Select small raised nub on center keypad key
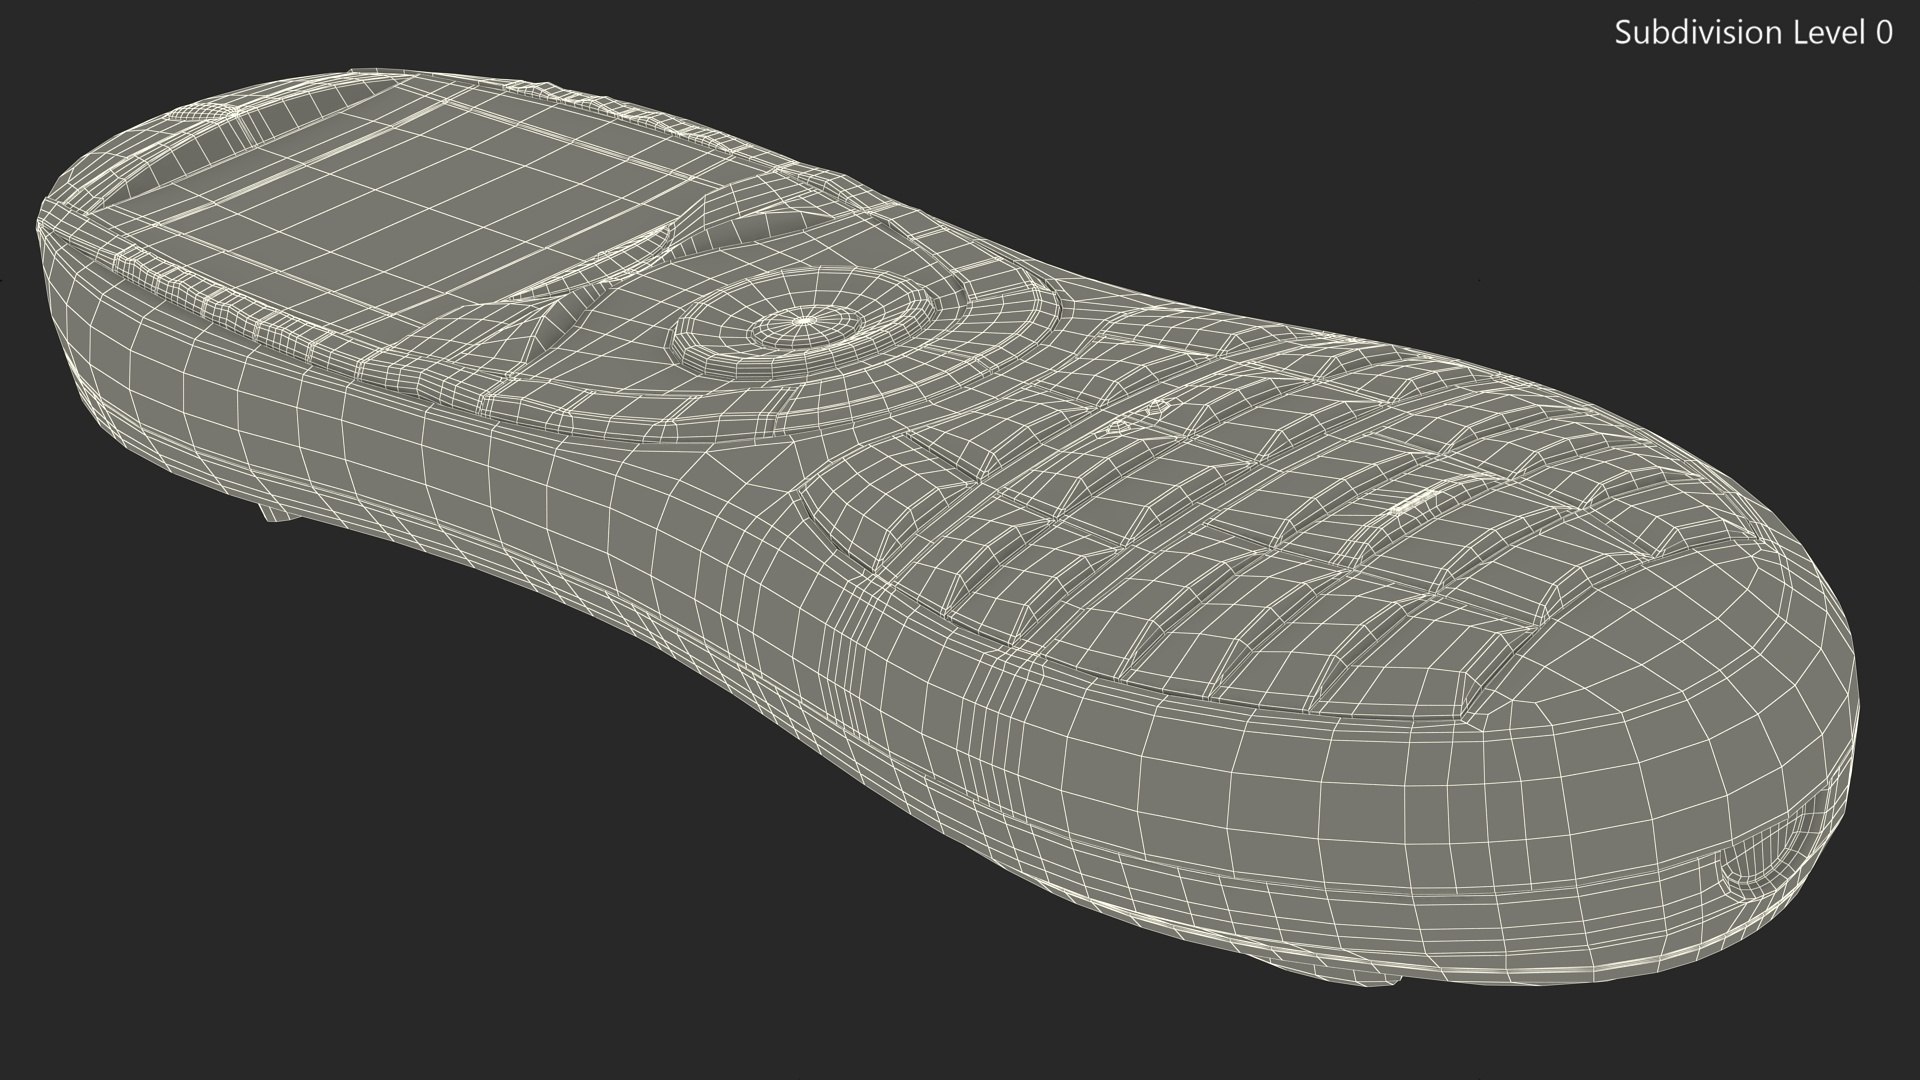Screen dimensions: 1920x1080 click(1160, 406)
